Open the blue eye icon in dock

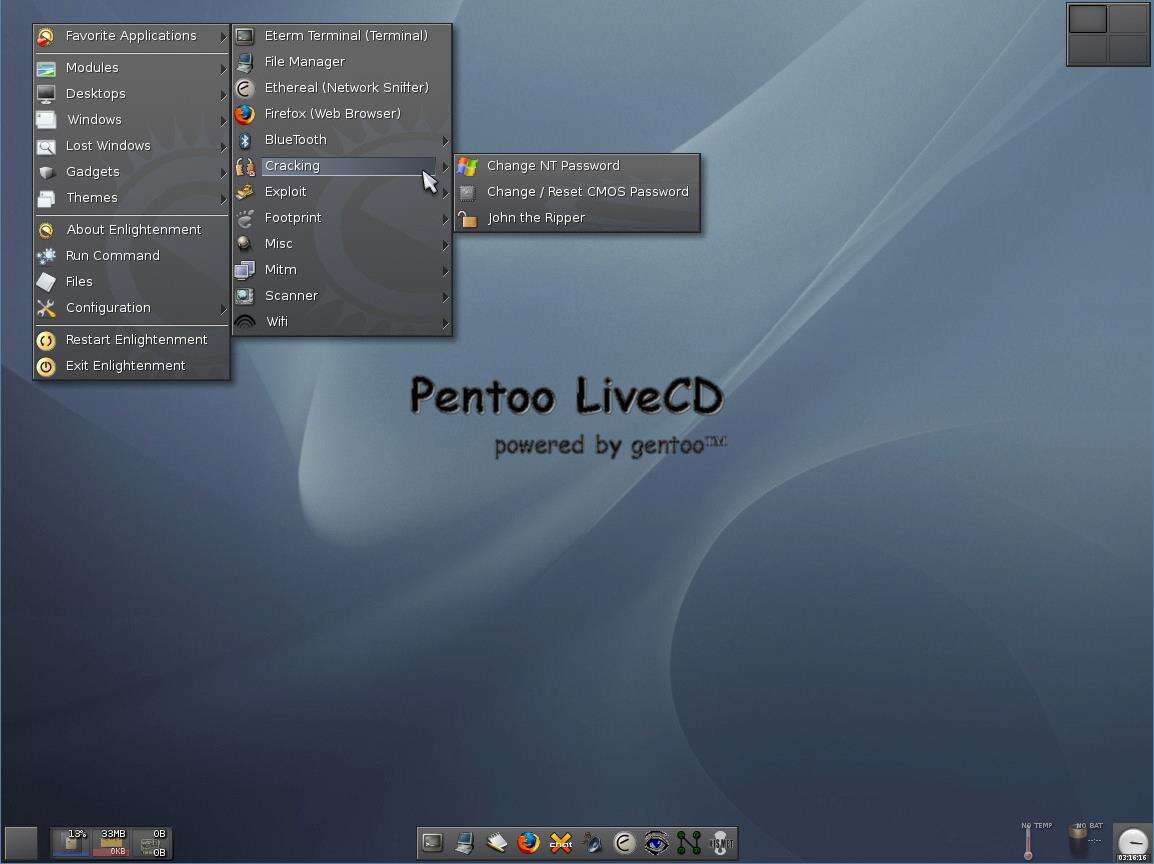[656, 843]
